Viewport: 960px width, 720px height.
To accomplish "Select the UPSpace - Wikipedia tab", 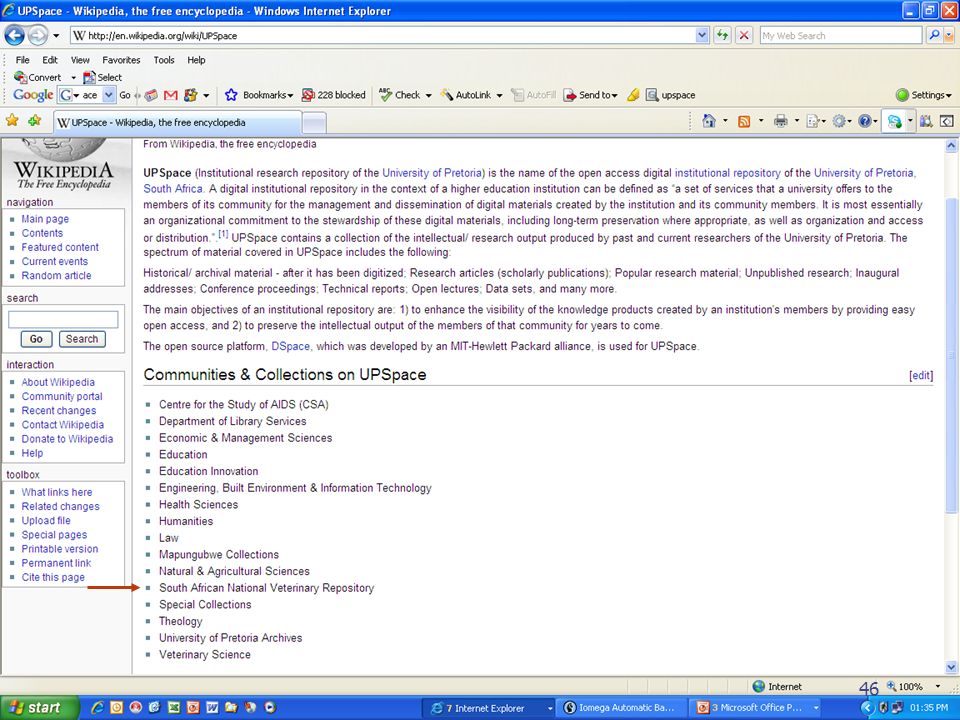I will [178, 122].
